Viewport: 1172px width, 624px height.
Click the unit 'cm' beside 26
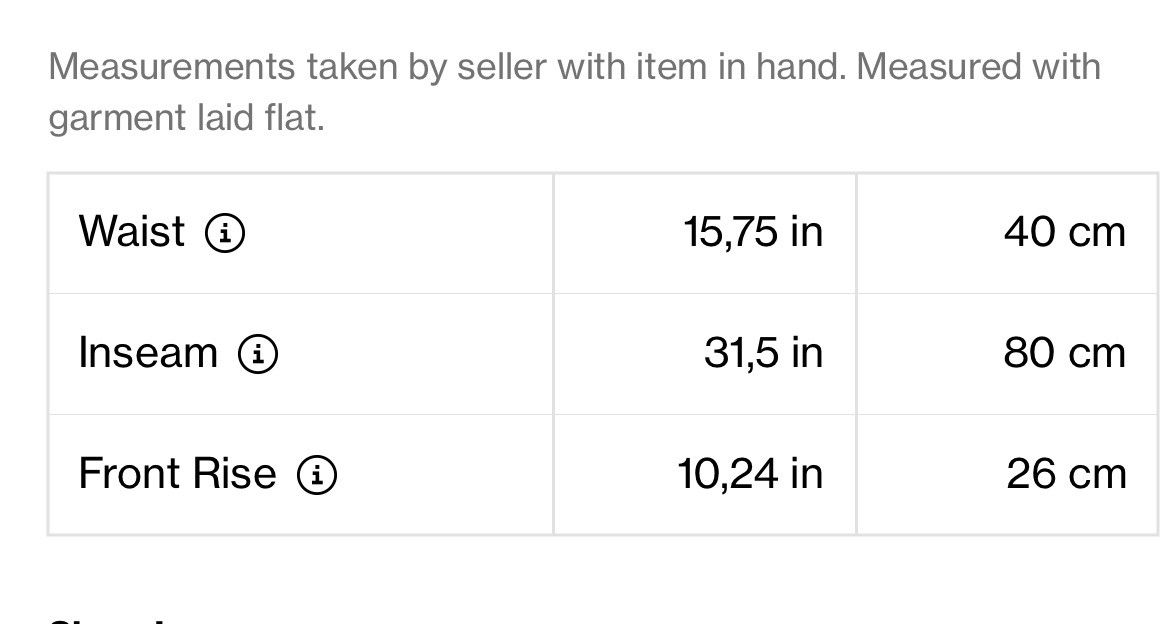click(1097, 475)
